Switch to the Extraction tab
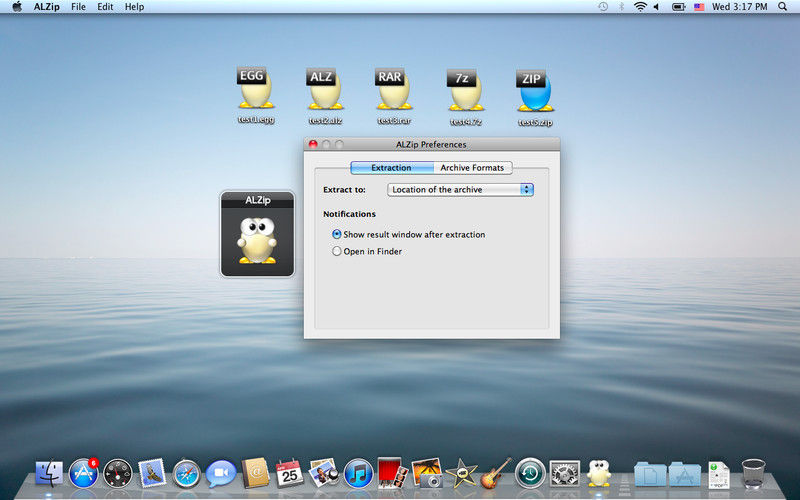Viewport: 800px width, 500px height. (391, 168)
